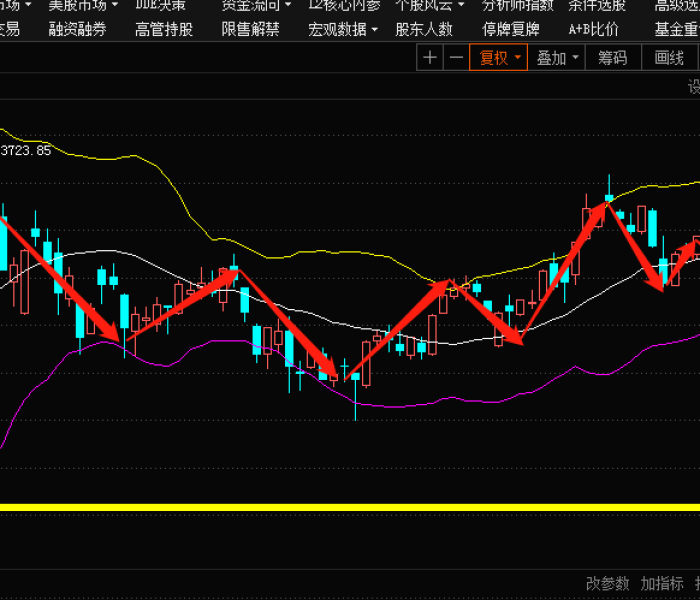
Task: Click 加指标 to add an indicator
Action: point(662,583)
